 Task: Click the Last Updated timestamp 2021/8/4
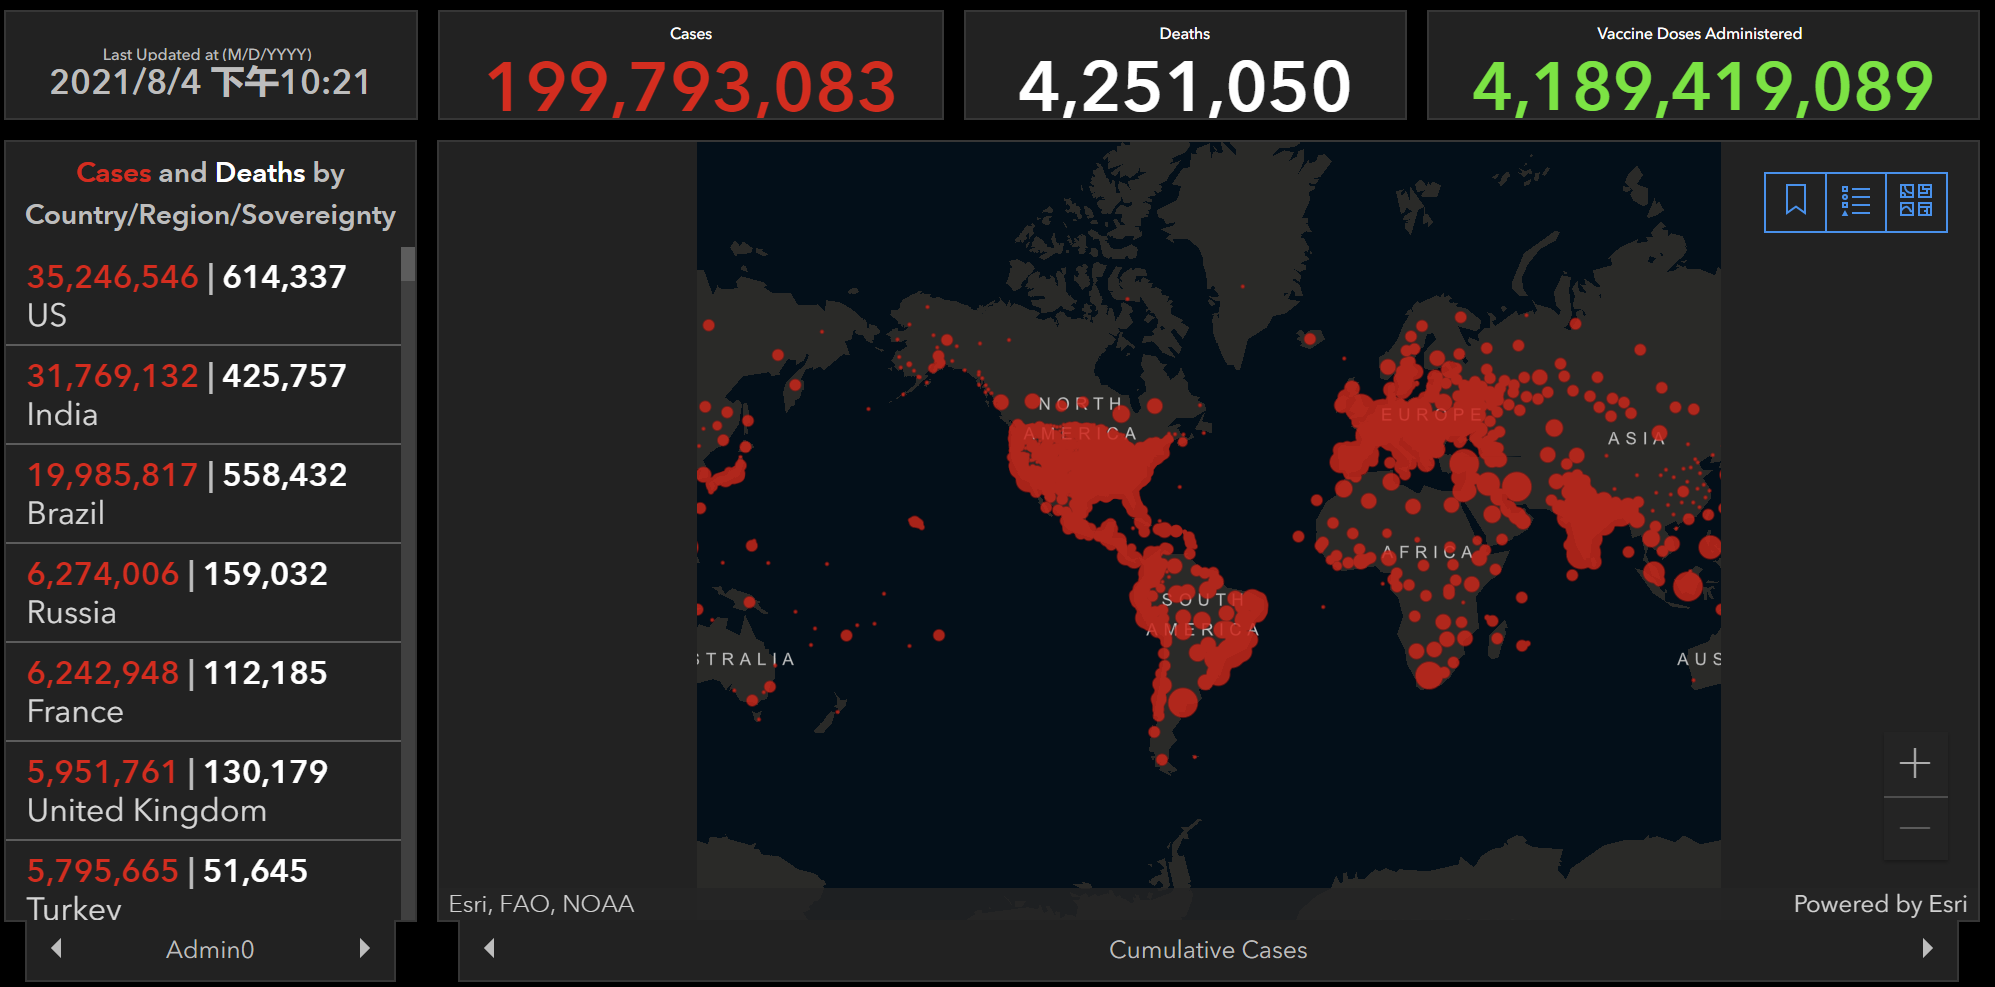210,82
